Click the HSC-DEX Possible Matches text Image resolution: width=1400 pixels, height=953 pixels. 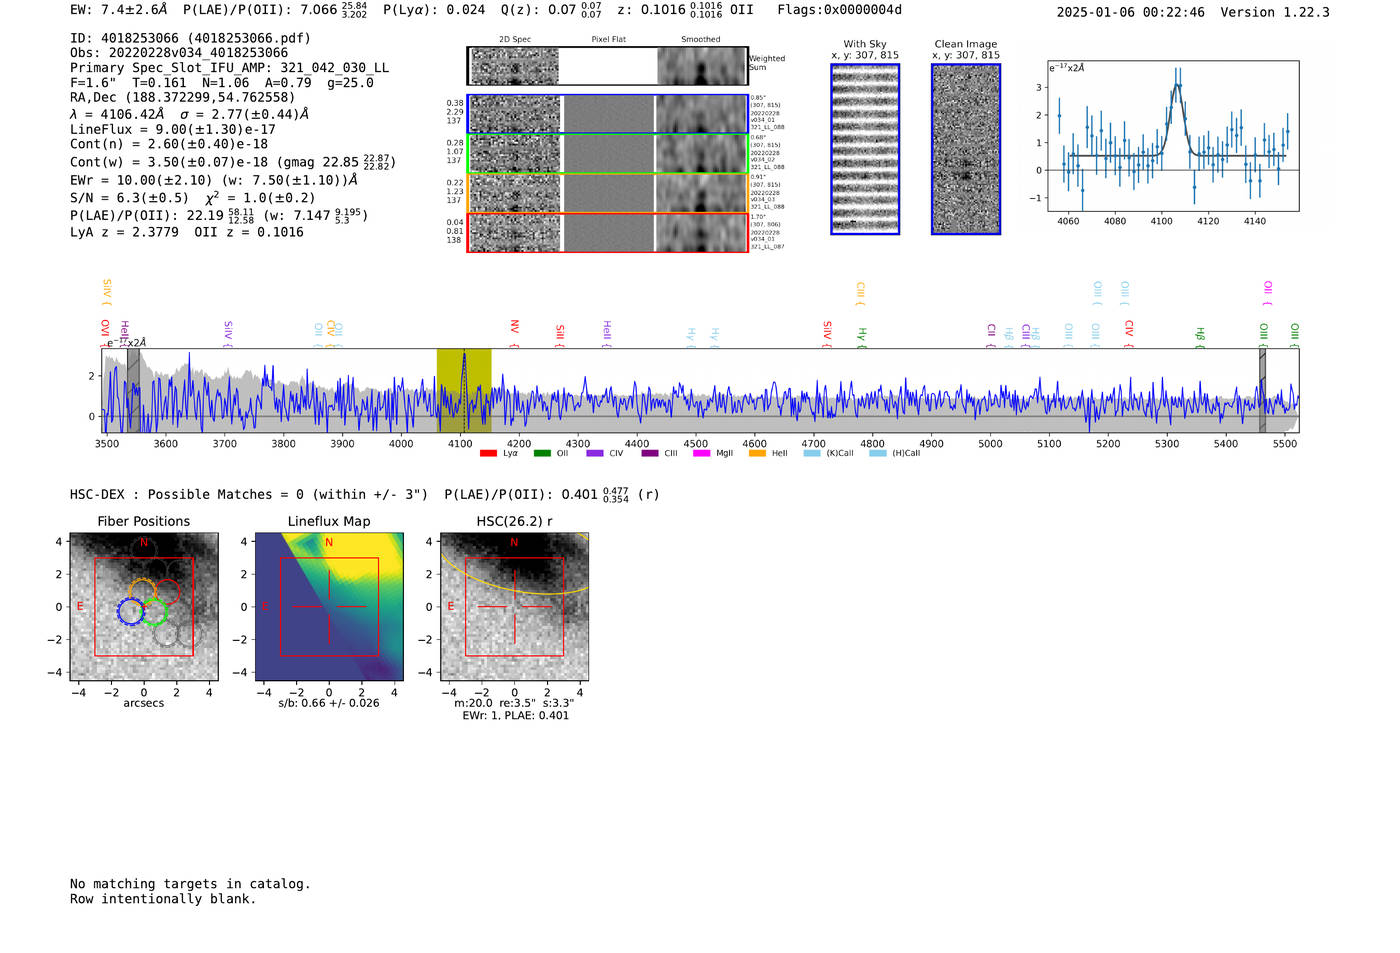249,495
